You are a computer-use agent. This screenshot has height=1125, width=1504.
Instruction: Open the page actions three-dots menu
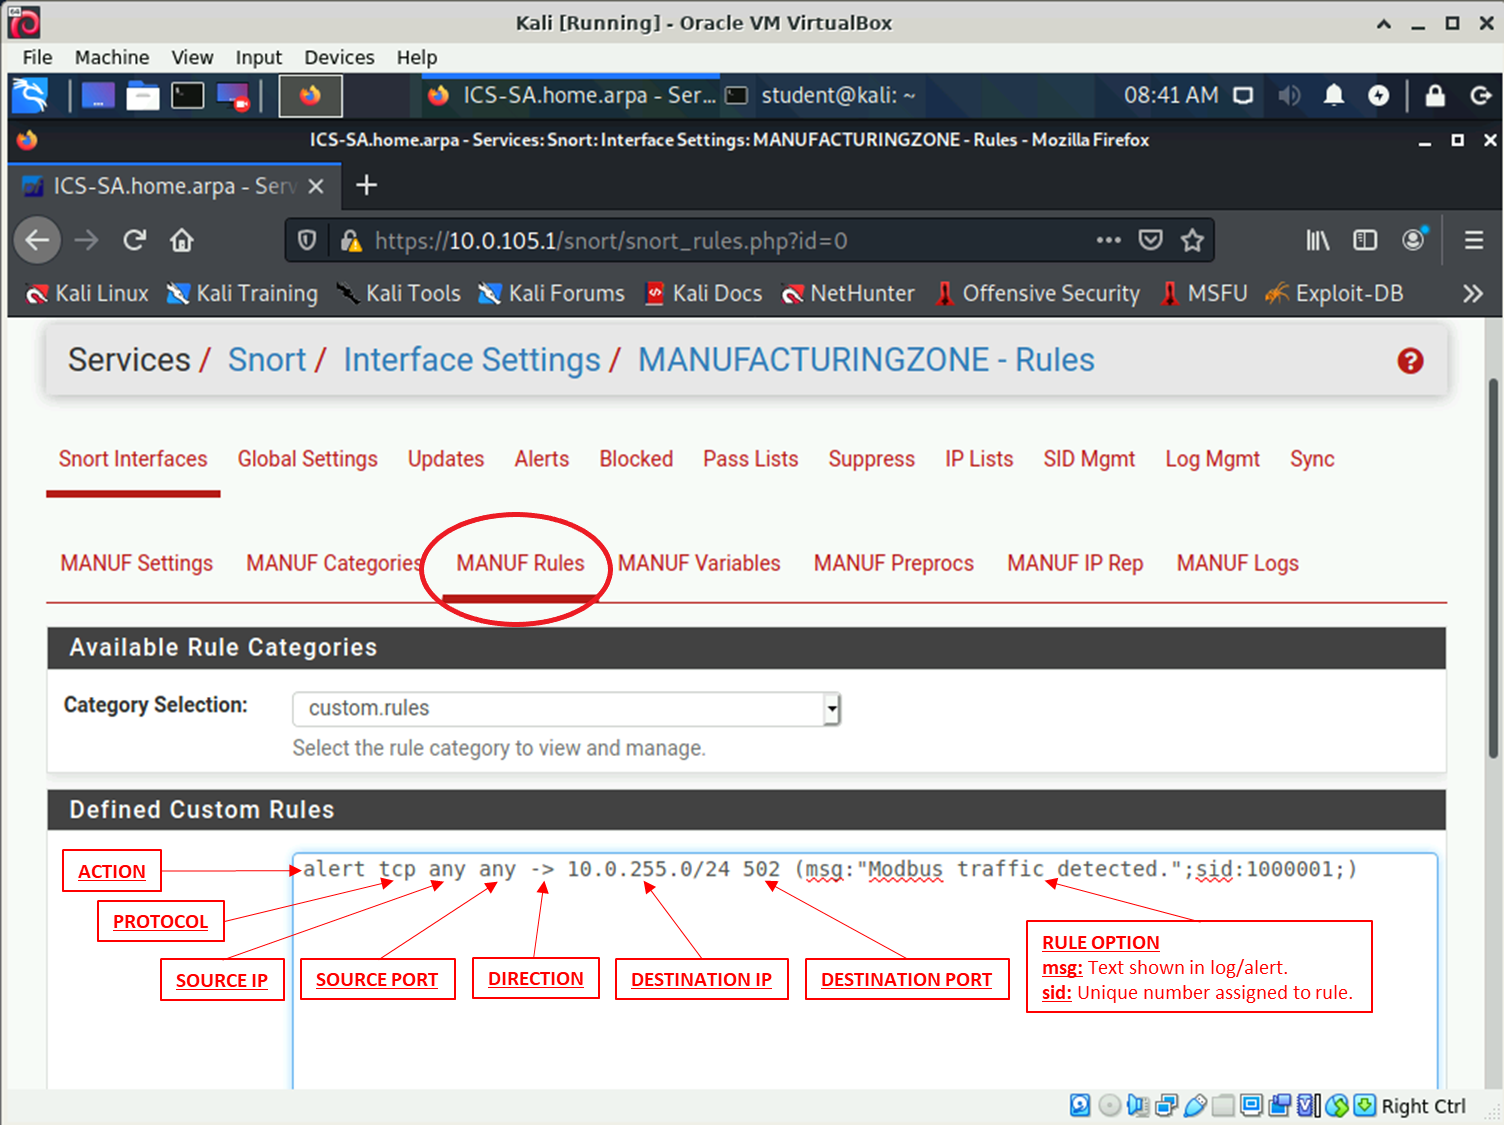click(x=1108, y=240)
